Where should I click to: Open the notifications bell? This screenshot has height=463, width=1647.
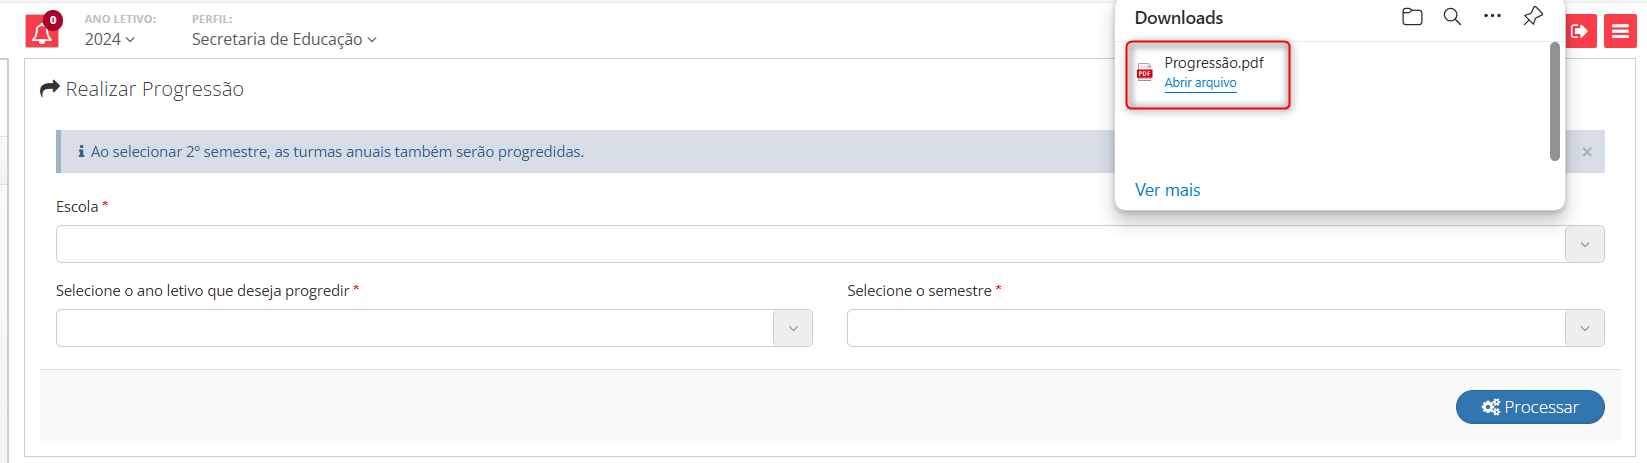point(42,31)
